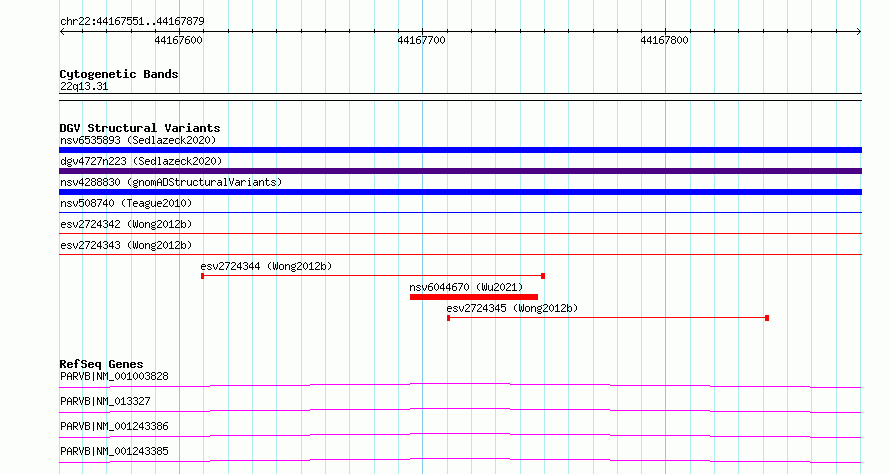
Task: Click the 44167700 ruler position label
Action: [421, 40]
